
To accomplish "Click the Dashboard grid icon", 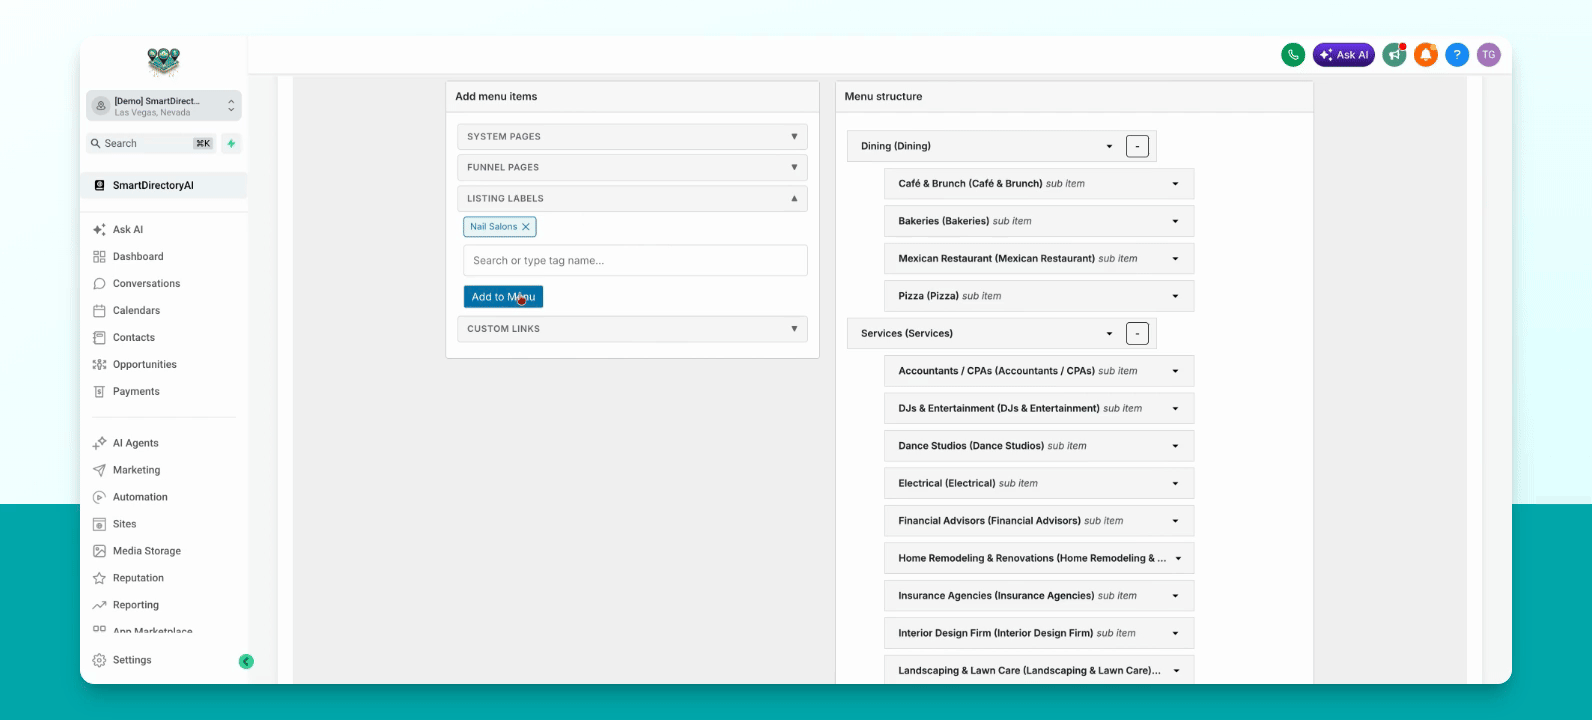I will click(x=99, y=257).
